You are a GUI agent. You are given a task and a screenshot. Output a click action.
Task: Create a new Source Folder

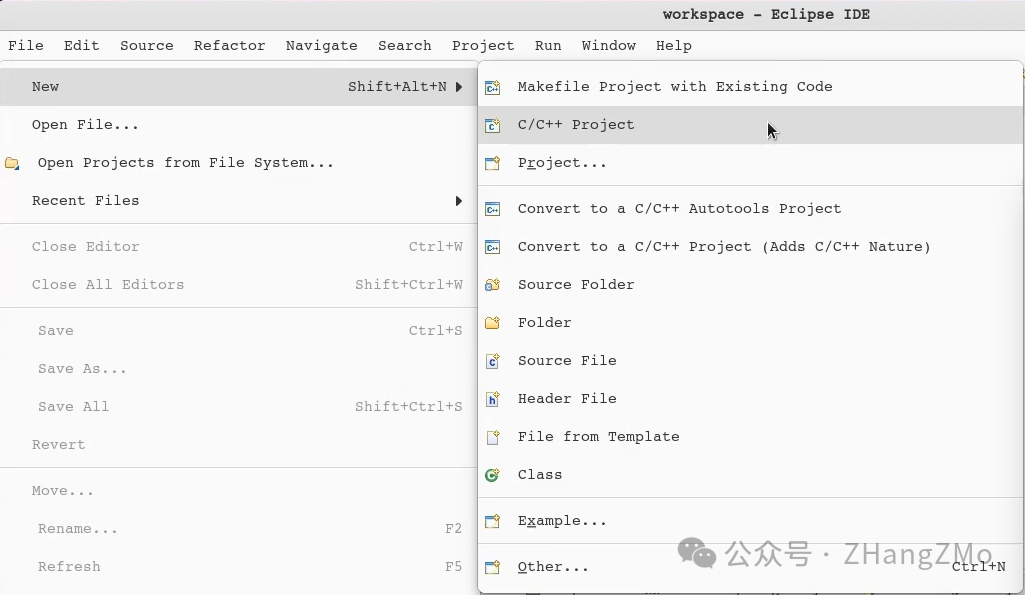point(750,285)
